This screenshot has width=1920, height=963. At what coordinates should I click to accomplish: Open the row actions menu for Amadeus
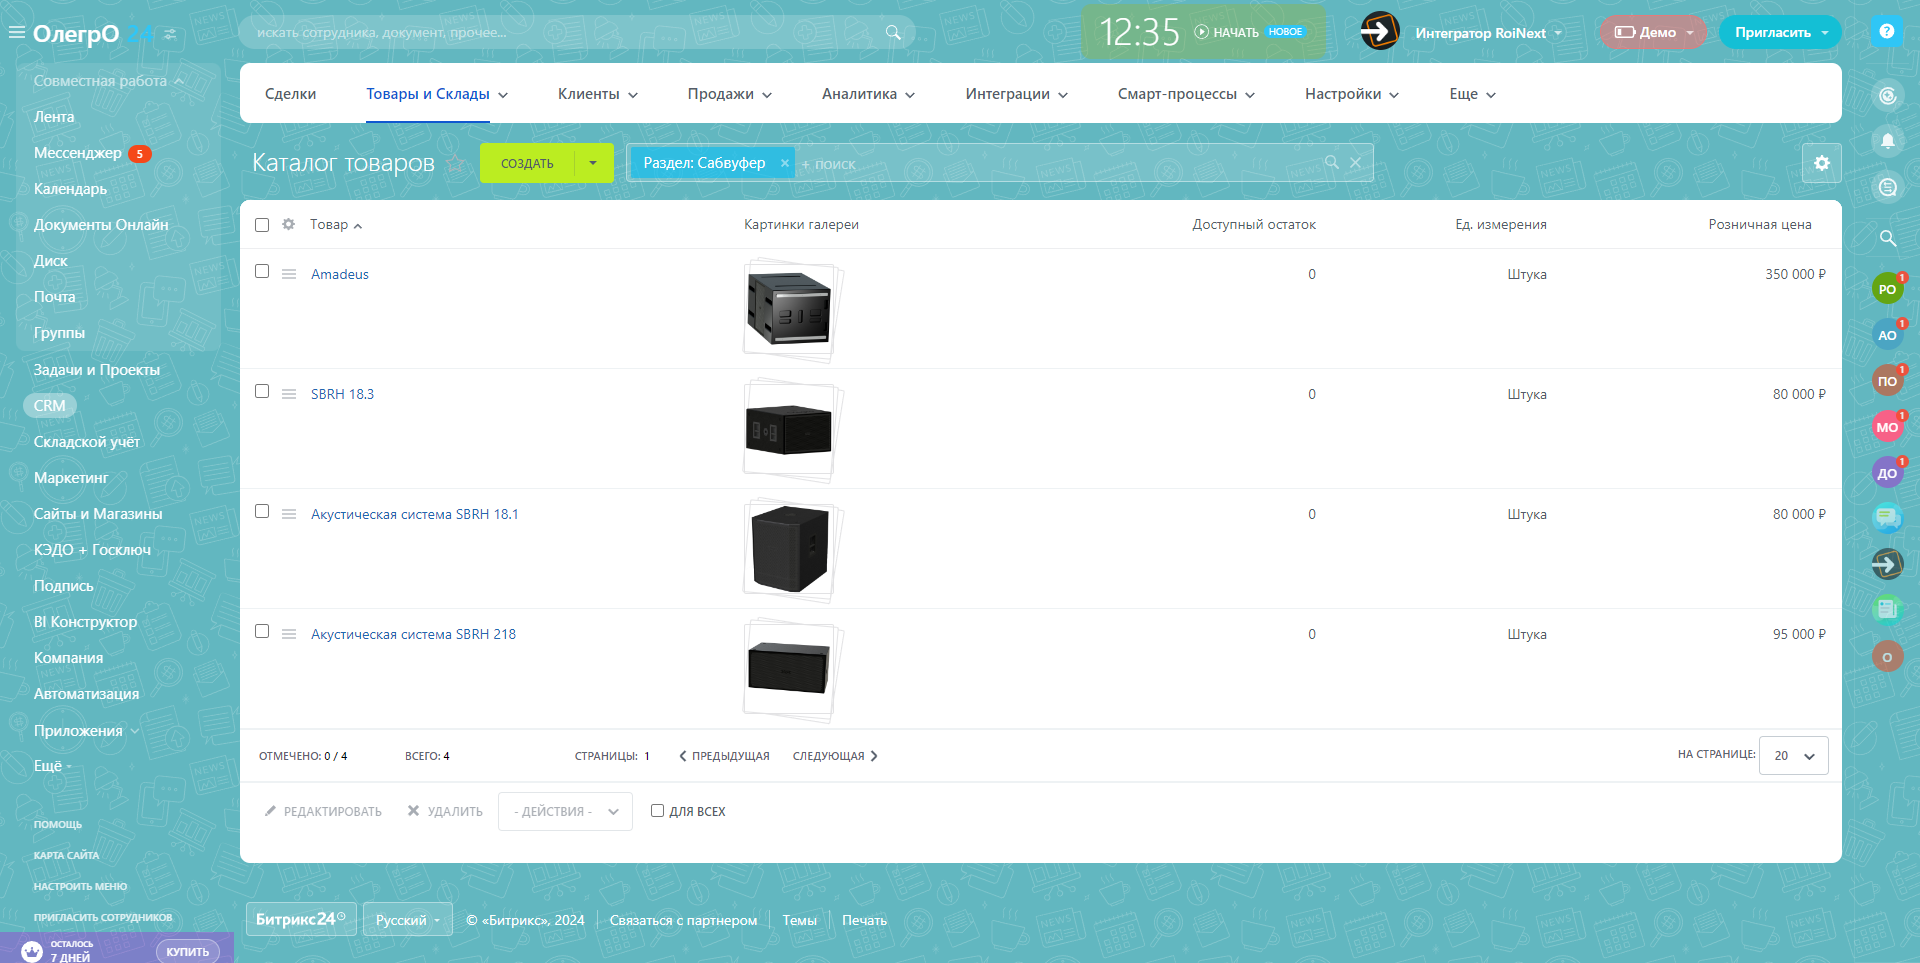point(289,274)
